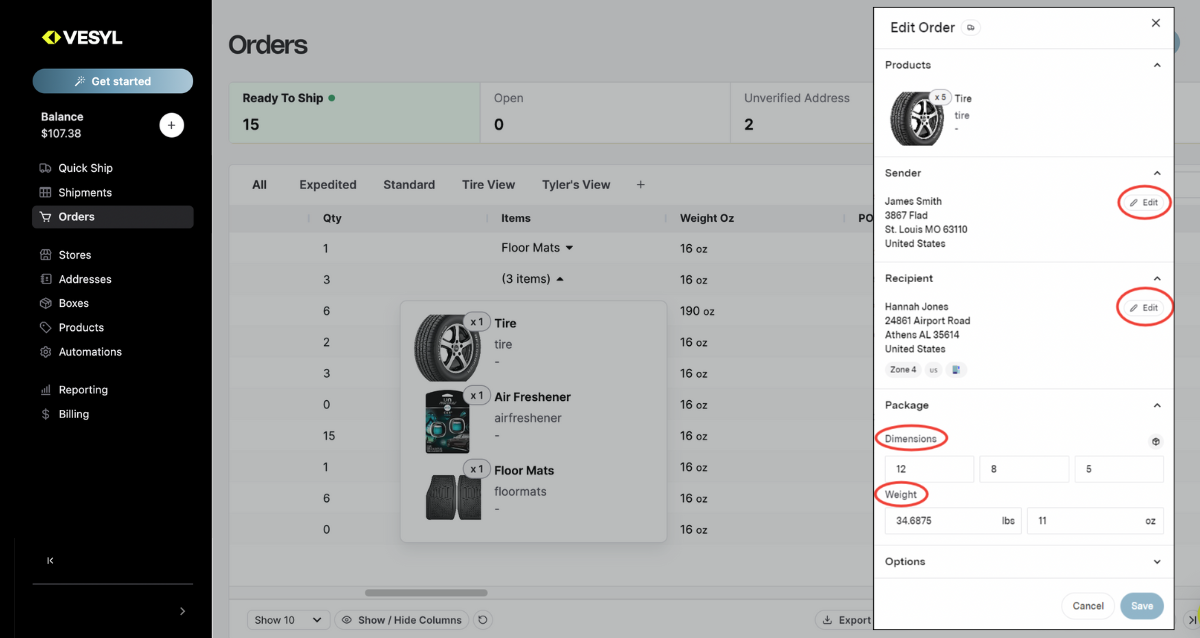Screen dimensions: 1200x638
Task: Select the Open status card
Action: point(605,111)
